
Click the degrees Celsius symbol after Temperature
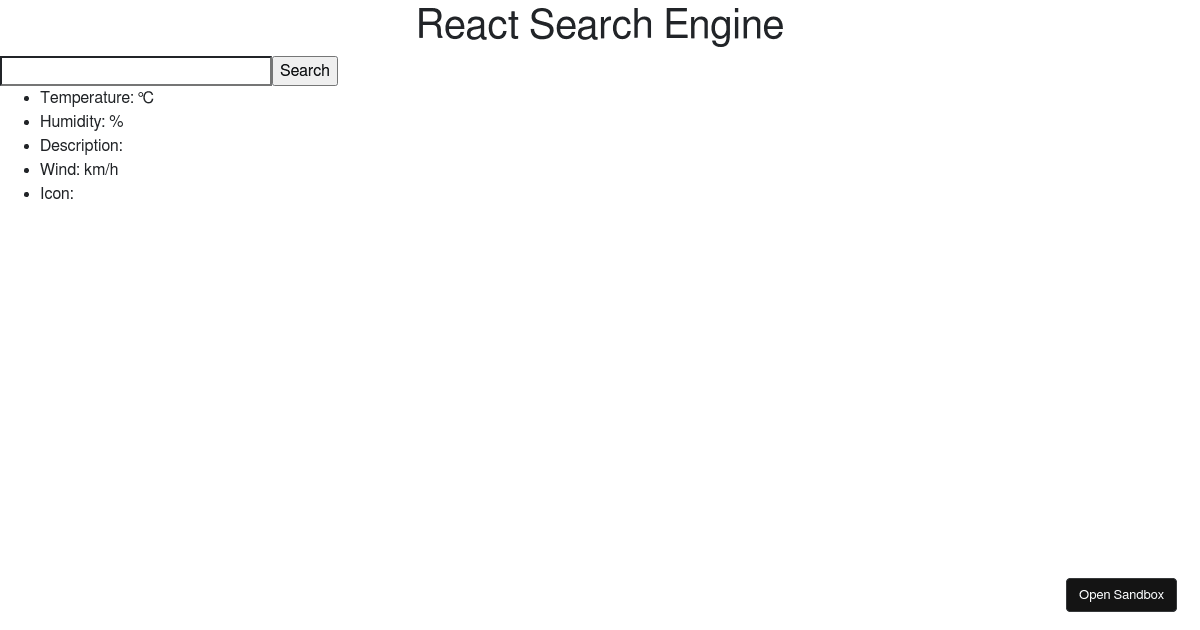point(146,98)
